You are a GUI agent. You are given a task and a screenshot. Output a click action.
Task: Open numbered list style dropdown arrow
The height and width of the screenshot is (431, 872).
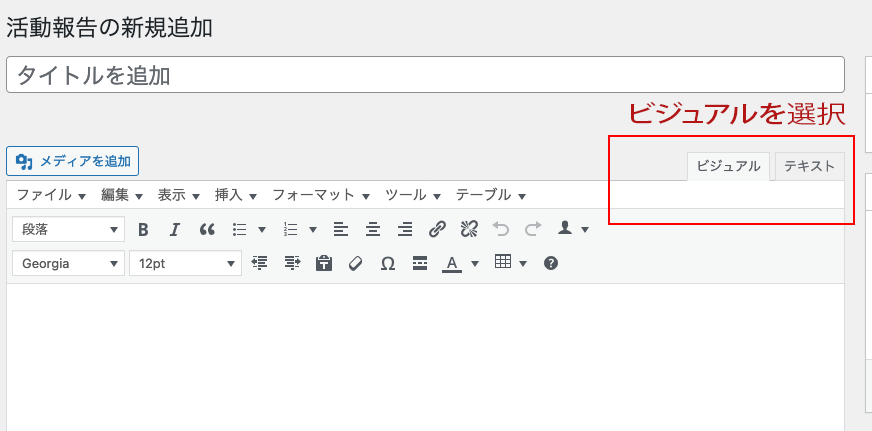click(x=313, y=229)
